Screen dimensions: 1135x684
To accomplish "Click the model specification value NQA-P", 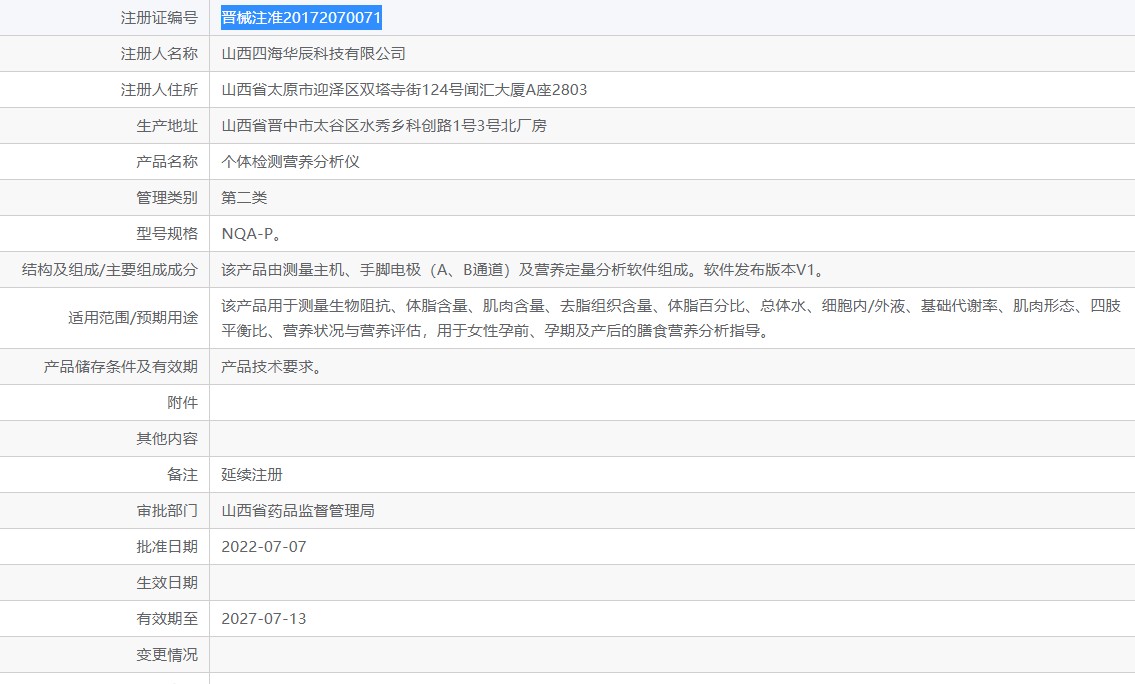I will point(251,234).
